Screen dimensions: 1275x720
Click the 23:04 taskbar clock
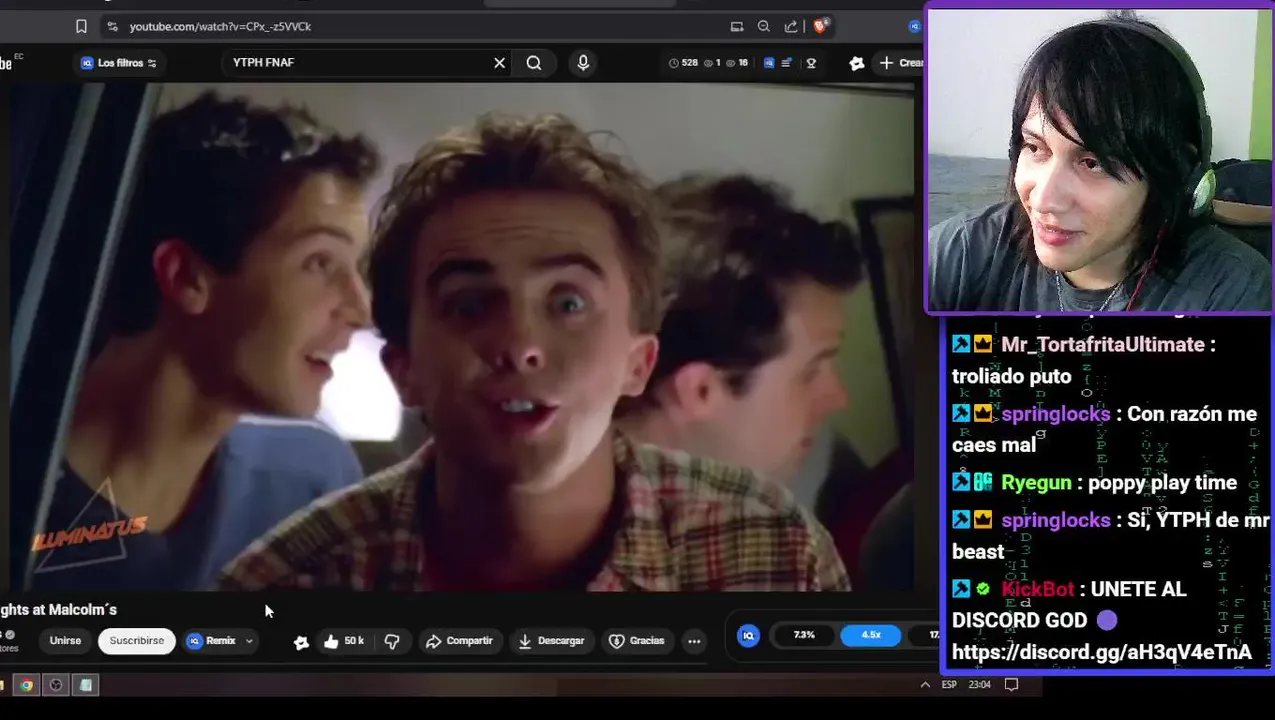click(x=980, y=685)
